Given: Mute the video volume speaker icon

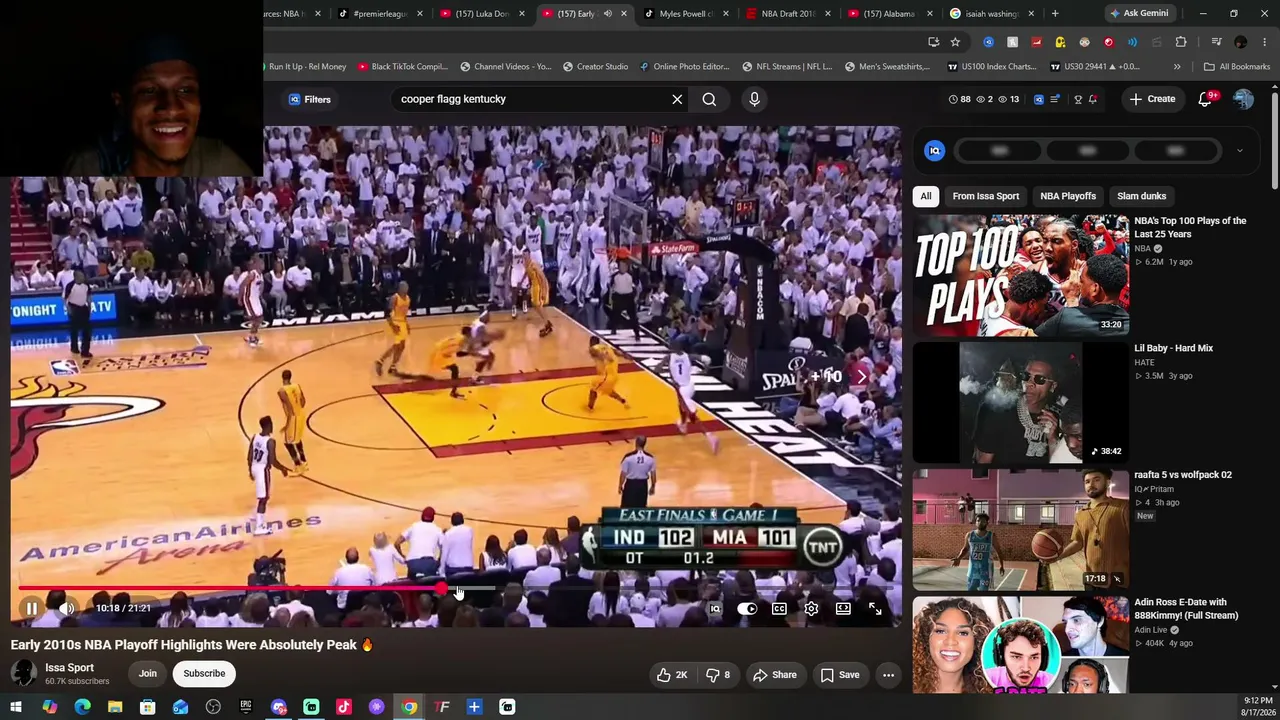Looking at the screenshot, I should tap(66, 608).
